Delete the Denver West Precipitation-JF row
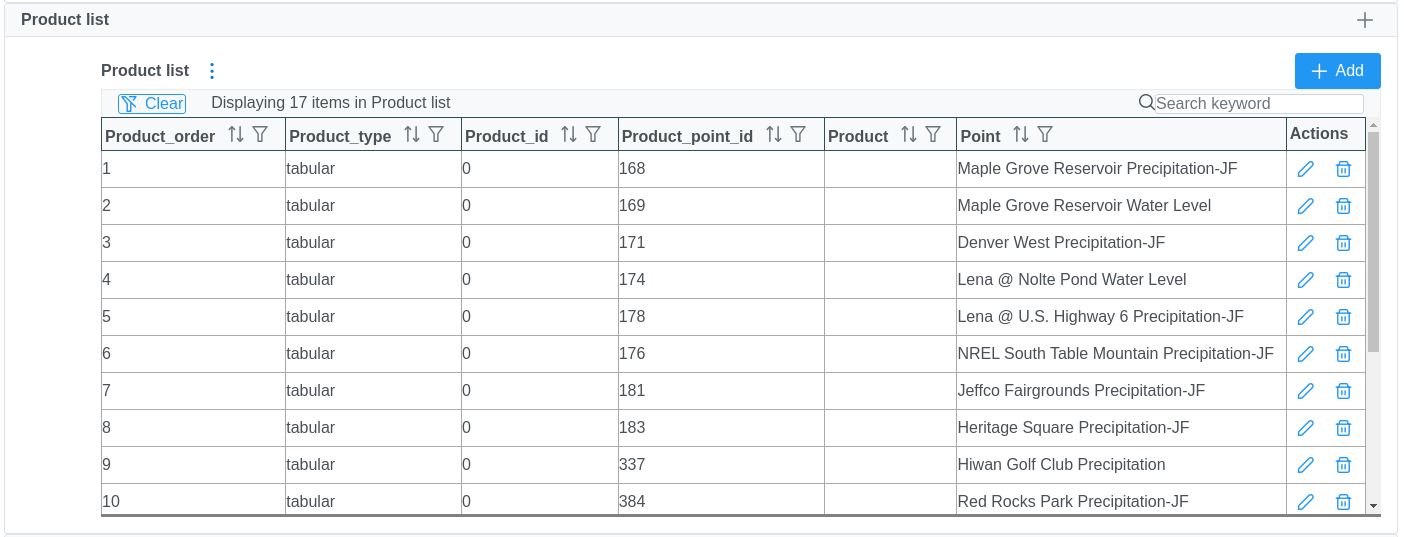 pos(1343,243)
